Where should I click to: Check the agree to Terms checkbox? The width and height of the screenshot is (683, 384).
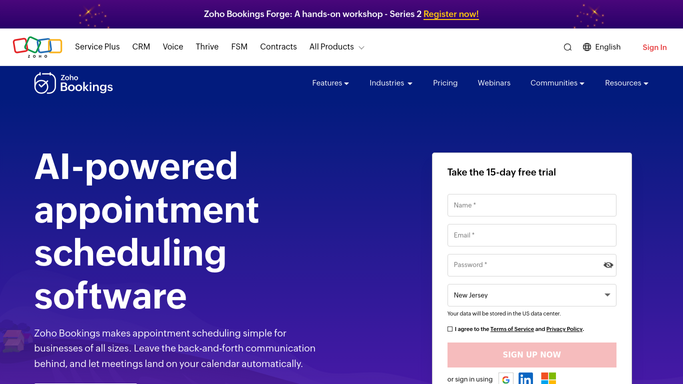coord(450,329)
